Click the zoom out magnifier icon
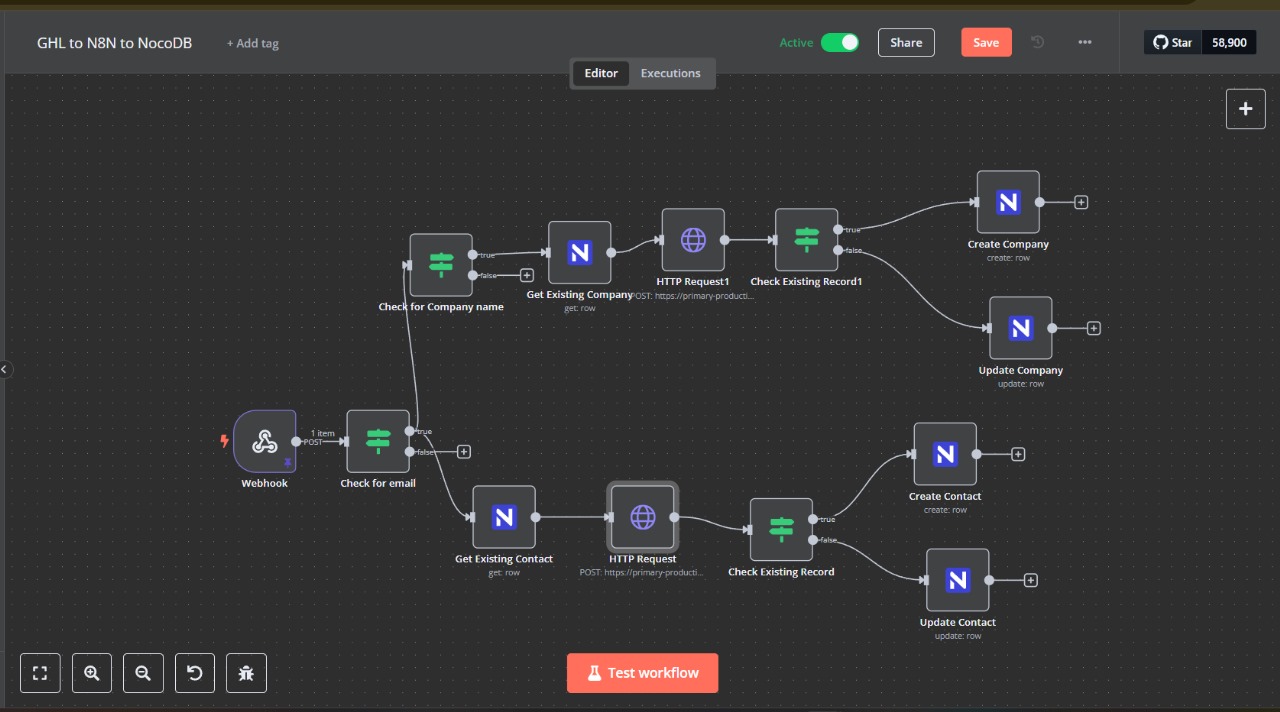This screenshot has height=712, width=1280. (143, 673)
